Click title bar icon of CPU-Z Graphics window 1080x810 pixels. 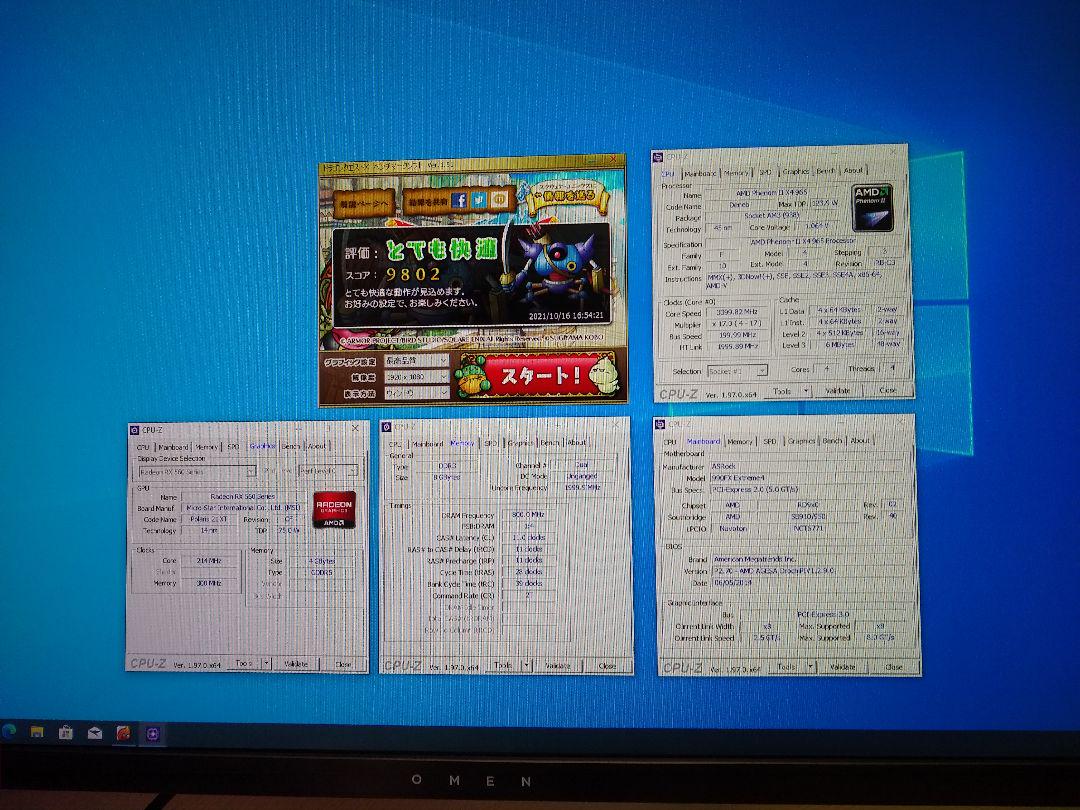[134, 430]
